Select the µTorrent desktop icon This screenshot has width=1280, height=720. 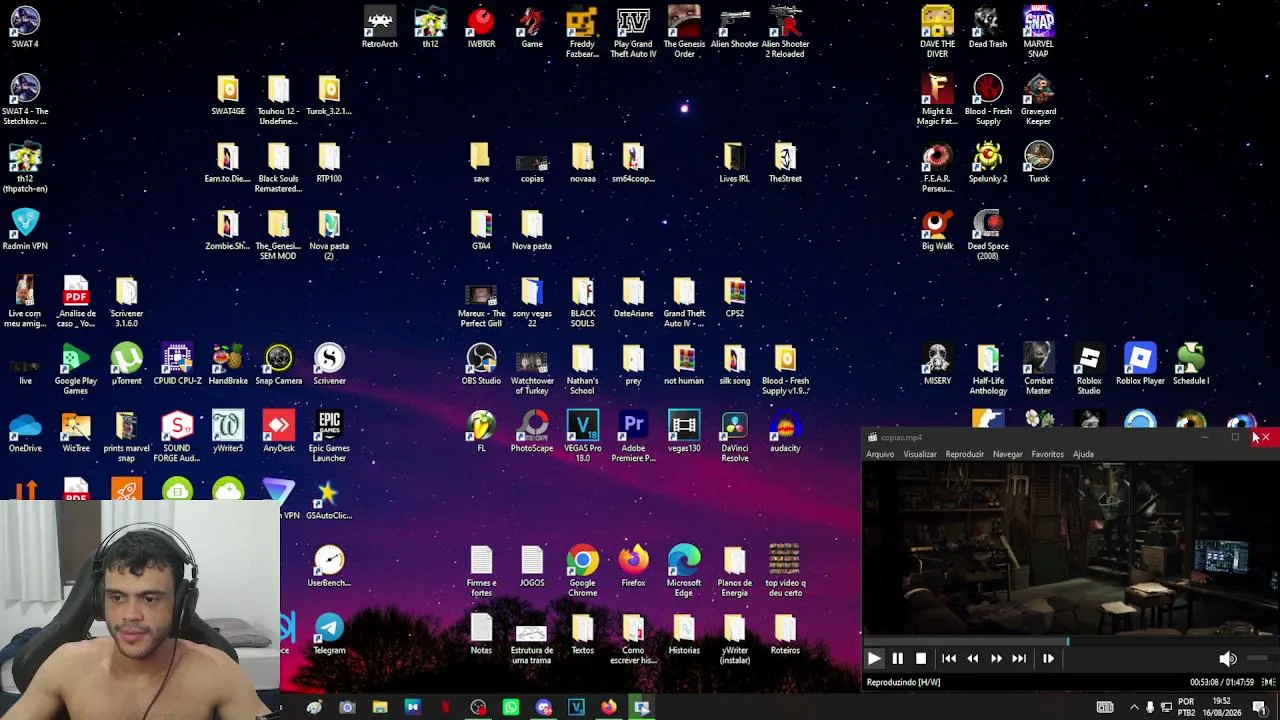[x=126, y=365]
